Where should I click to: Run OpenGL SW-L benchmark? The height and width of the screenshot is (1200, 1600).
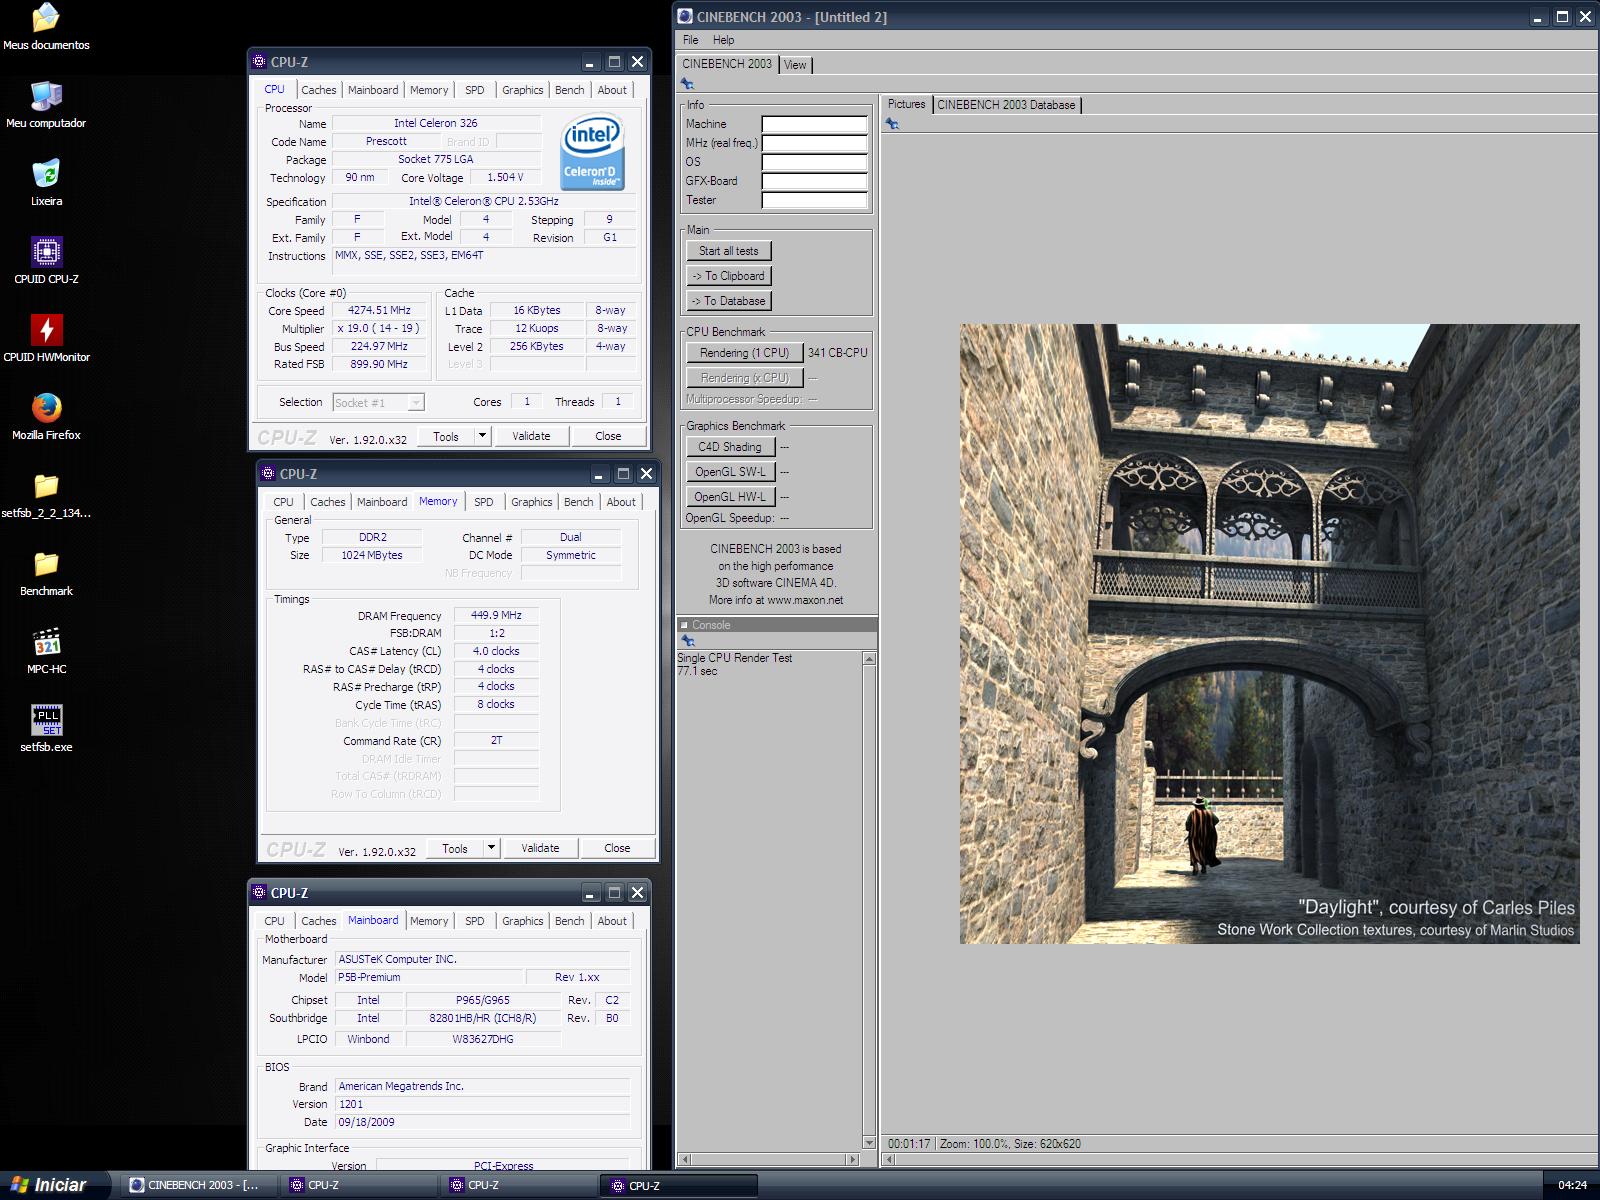(x=730, y=472)
